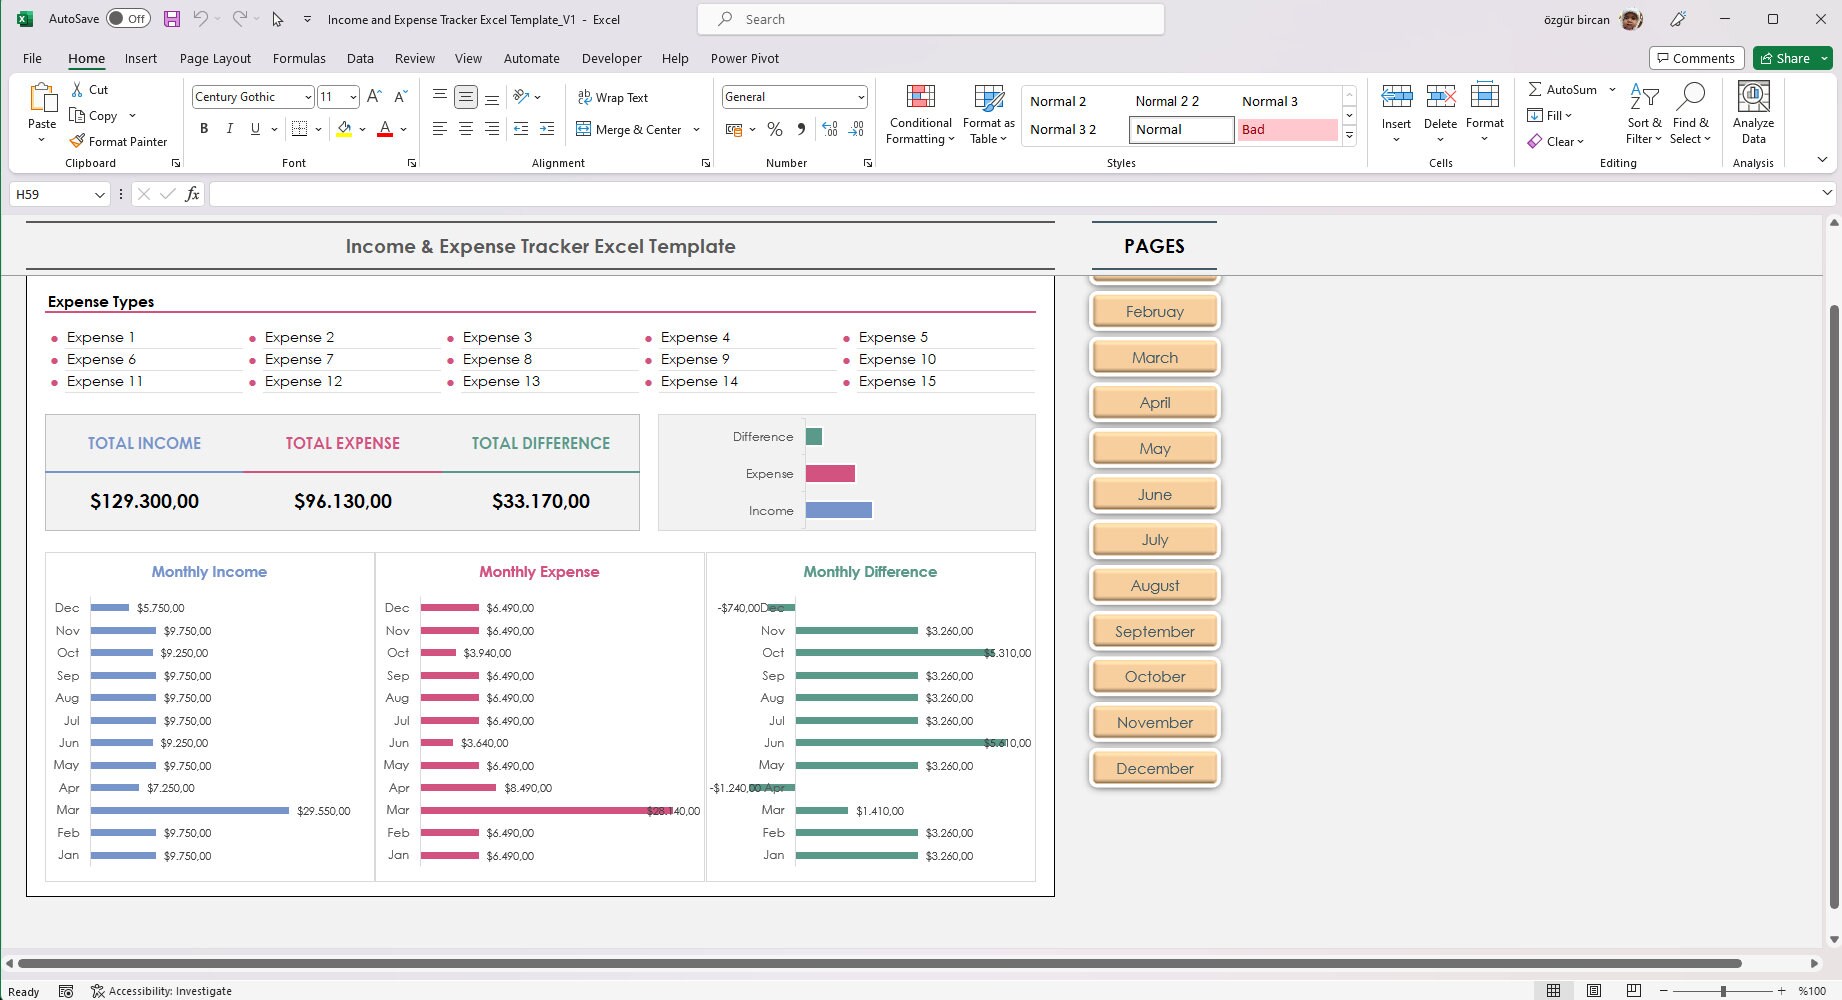The width and height of the screenshot is (1842, 1000).
Task: Apply the red font color
Action: (385, 129)
